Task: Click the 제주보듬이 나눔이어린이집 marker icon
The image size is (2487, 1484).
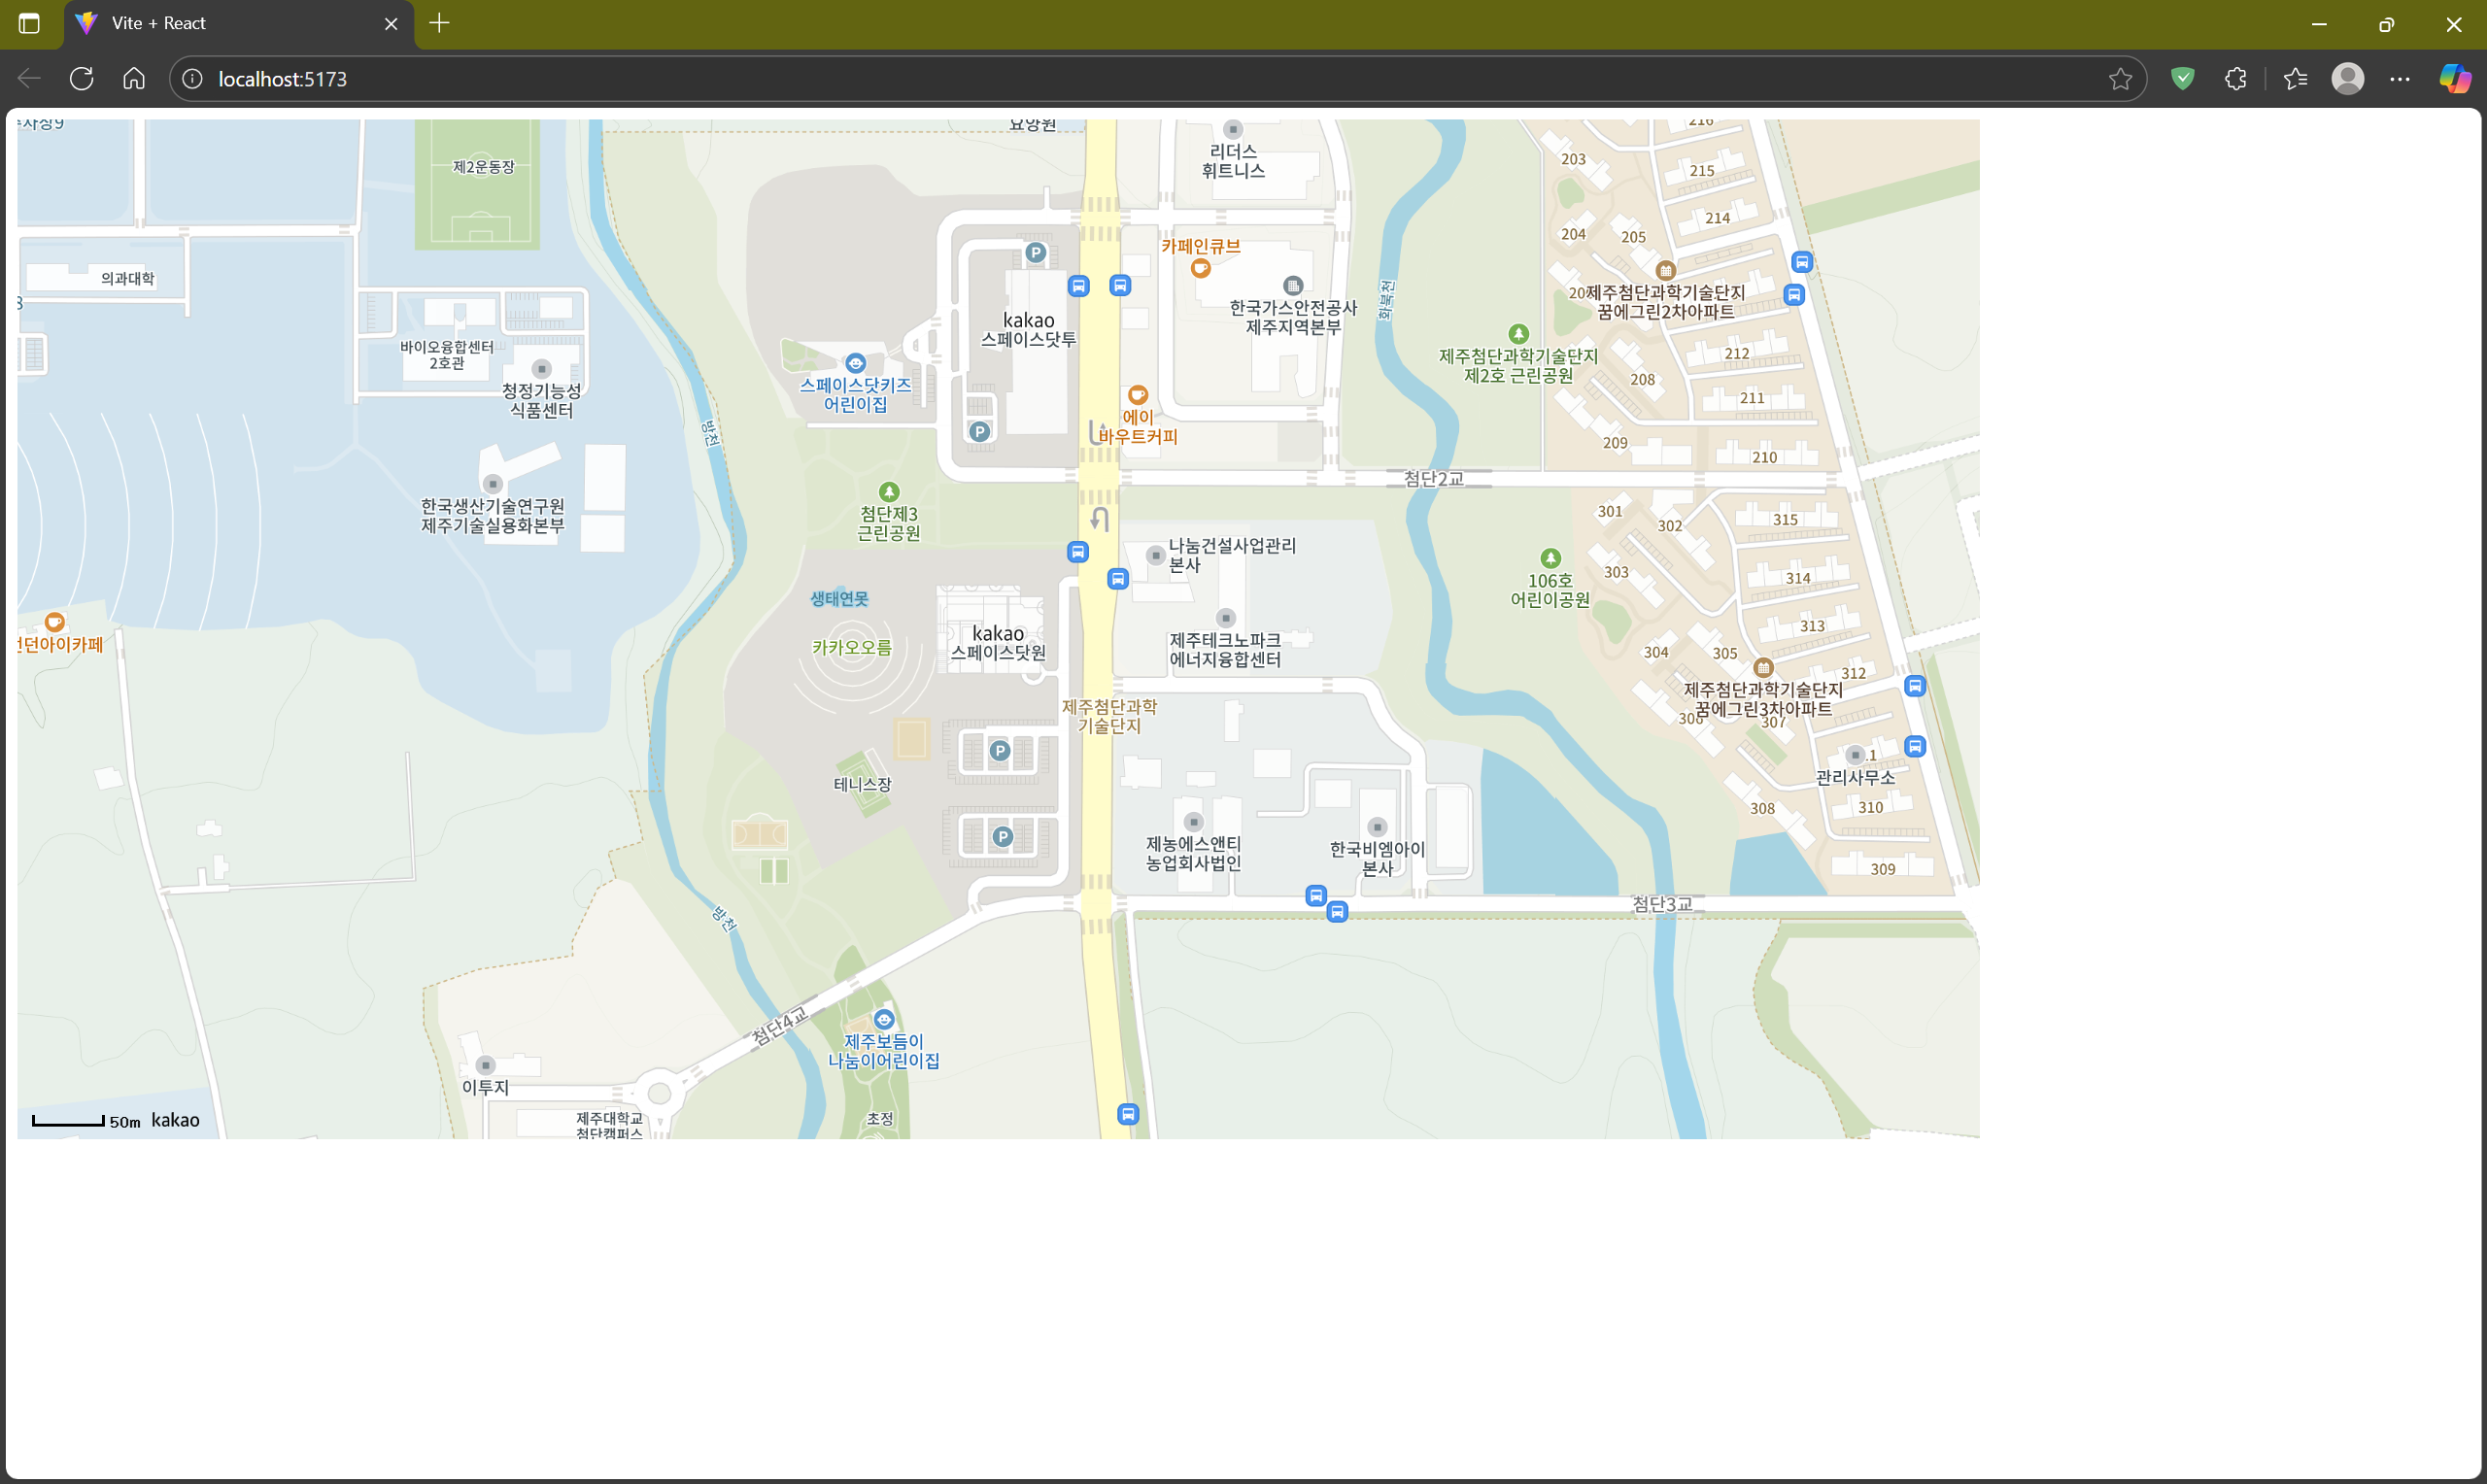Action: click(883, 1019)
